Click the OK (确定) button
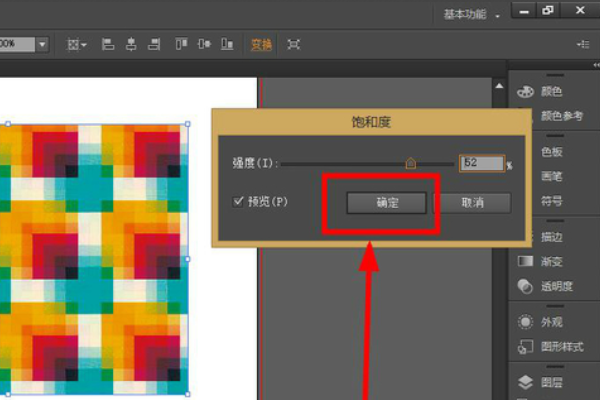The width and height of the screenshot is (600, 400). coord(386,202)
